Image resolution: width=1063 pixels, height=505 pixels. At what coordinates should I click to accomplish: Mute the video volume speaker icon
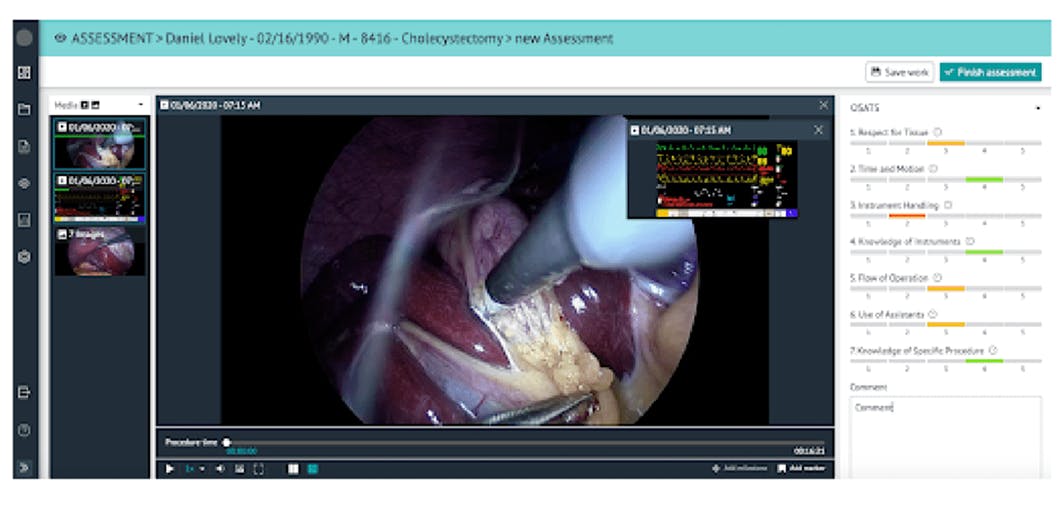click(220, 468)
